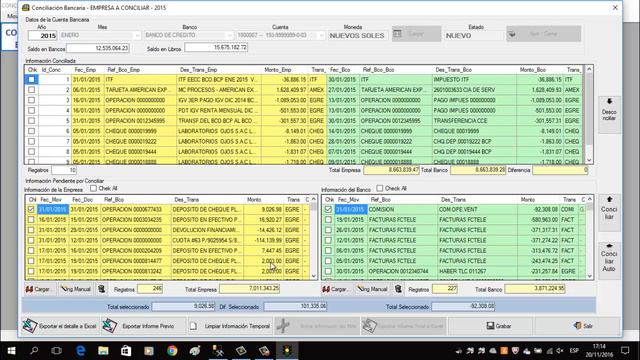Click the disabled Cargar button beside Moneda
The width and height of the screenshot is (640, 360).
[x=416, y=34]
